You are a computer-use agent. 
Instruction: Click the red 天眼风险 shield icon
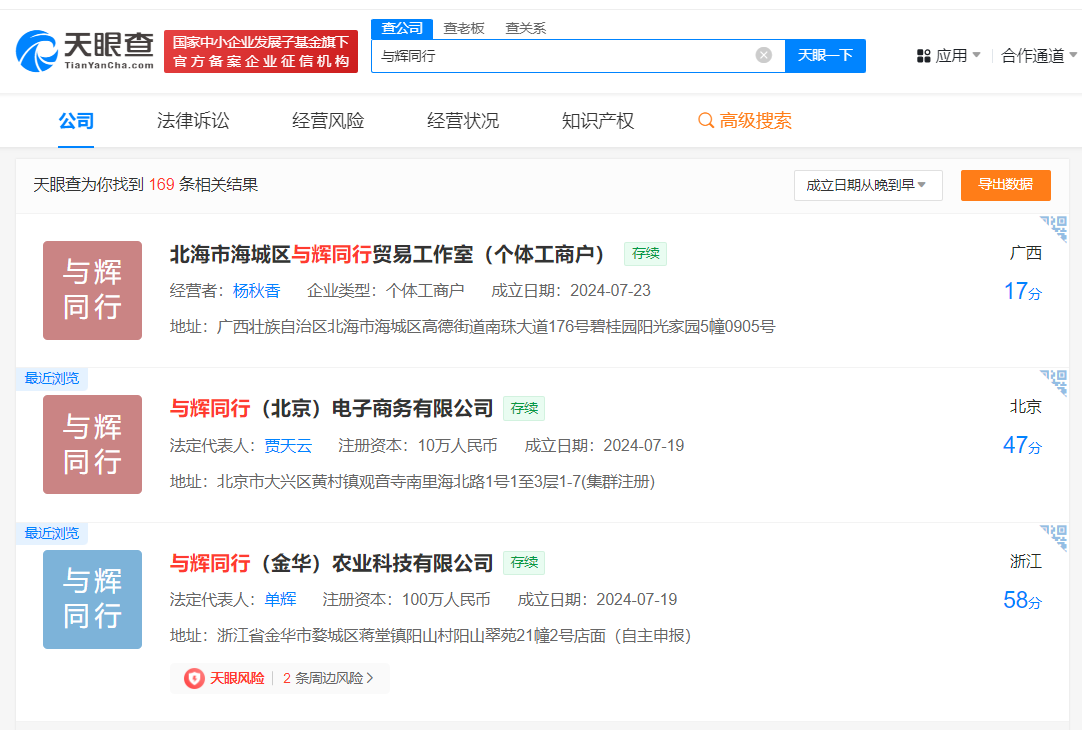(x=193, y=677)
